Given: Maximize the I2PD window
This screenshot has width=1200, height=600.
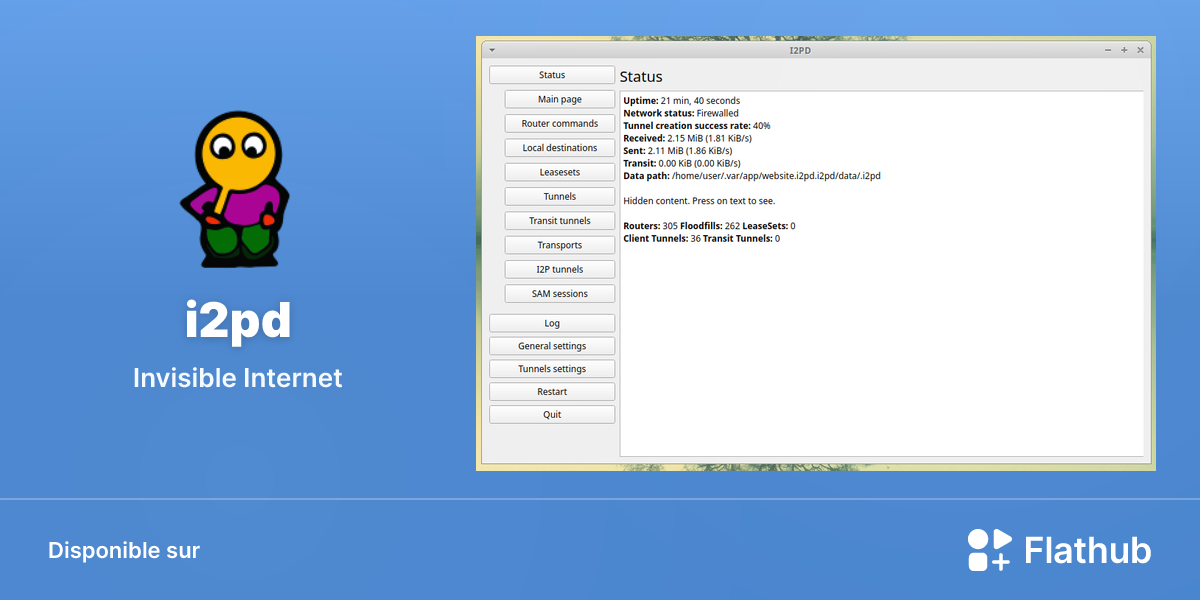Looking at the screenshot, I should [1124, 49].
